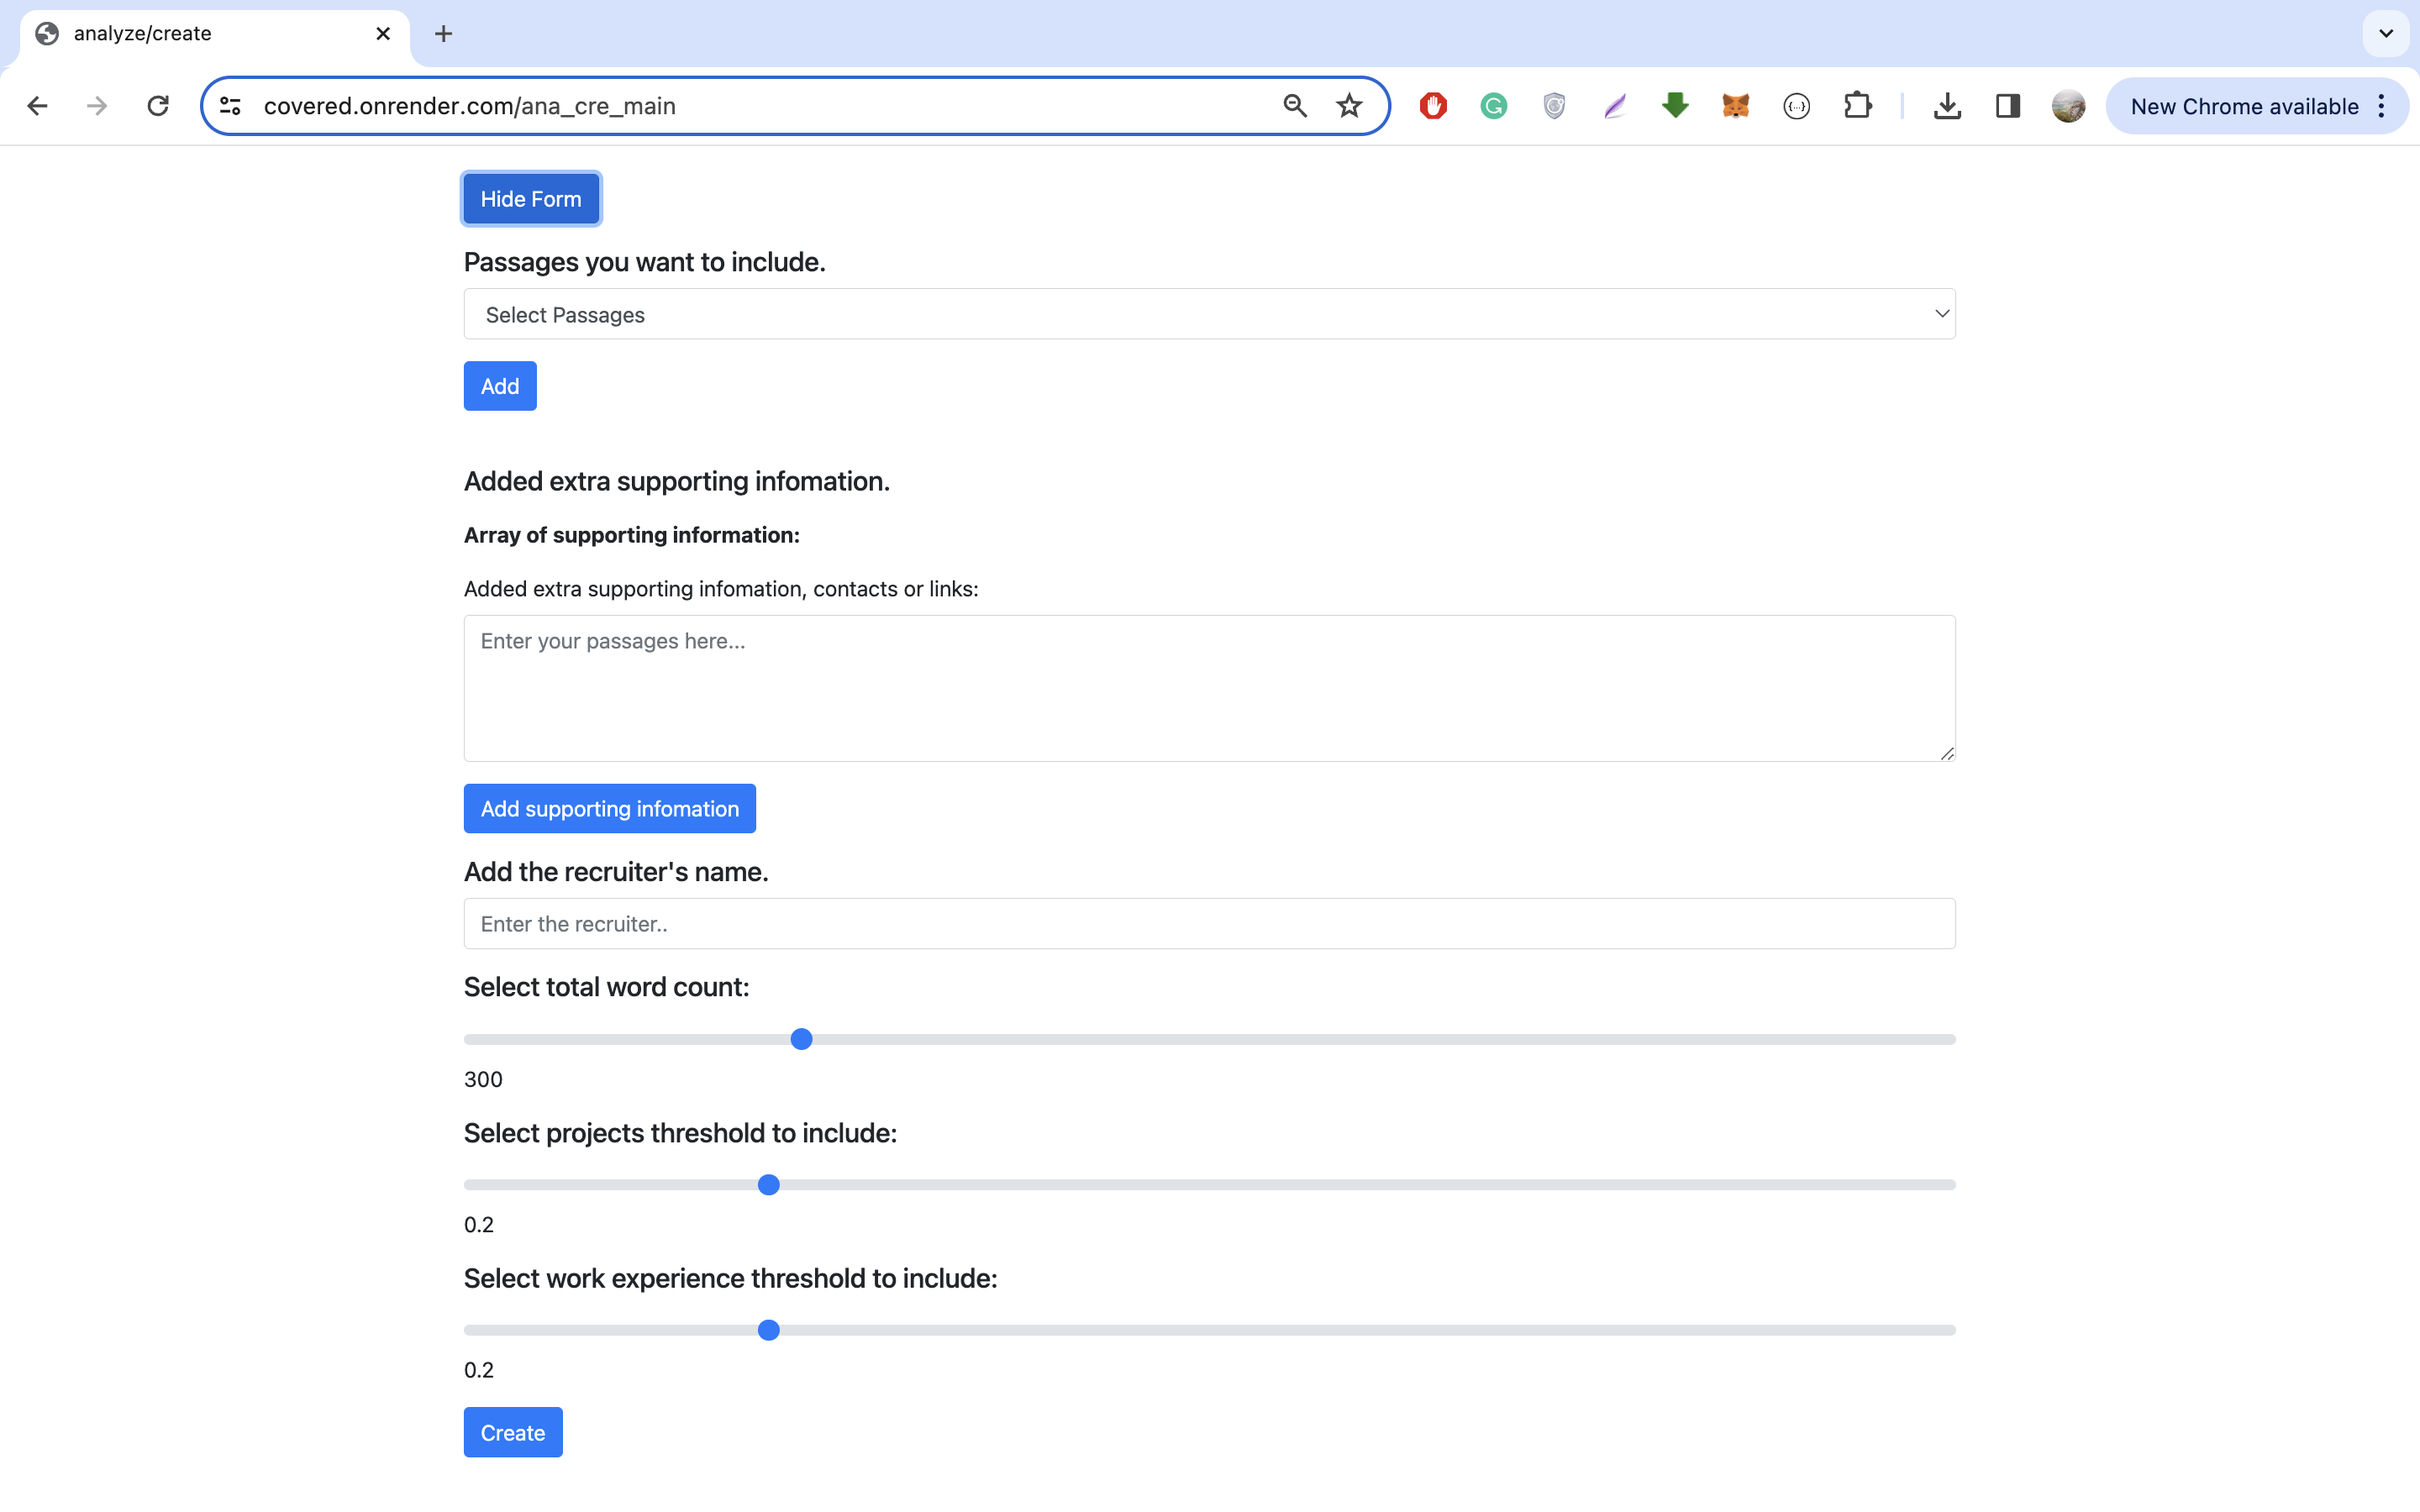
Task: Toggle the browser side panel icon
Action: 2007,106
